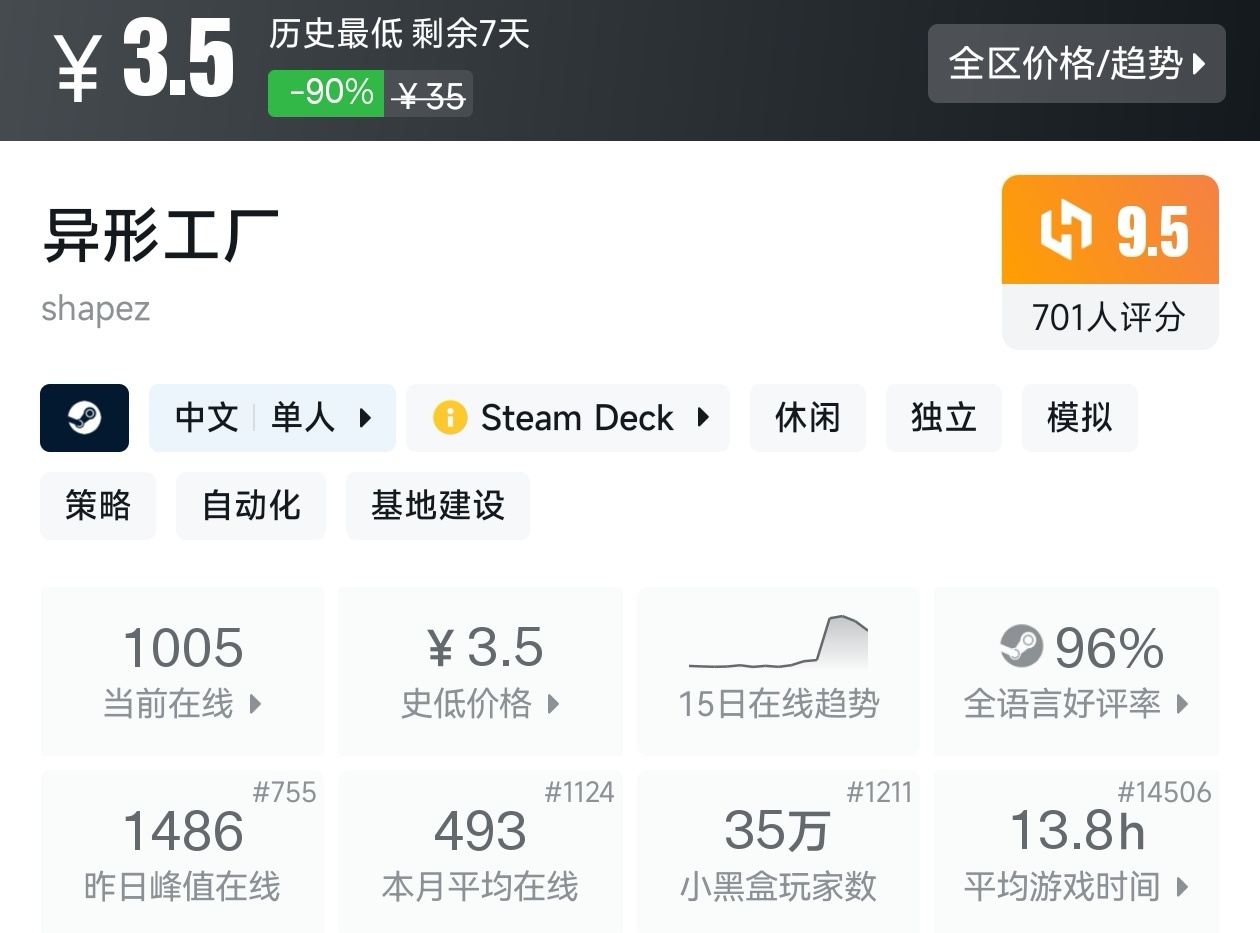Click the Steam platform logo icon
1260x933 pixels.
click(x=84, y=418)
